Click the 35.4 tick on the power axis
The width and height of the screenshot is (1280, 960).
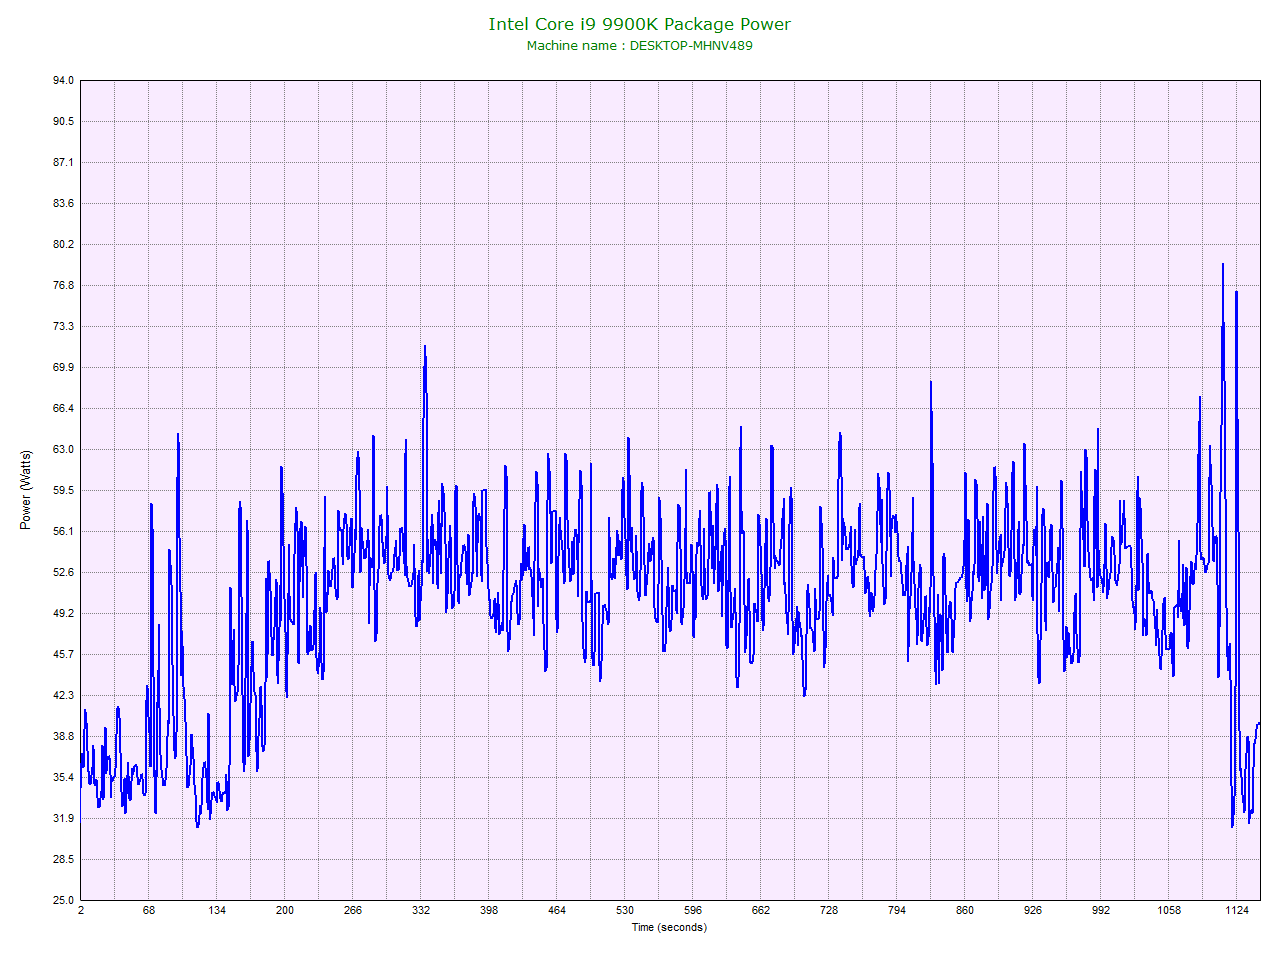63,778
